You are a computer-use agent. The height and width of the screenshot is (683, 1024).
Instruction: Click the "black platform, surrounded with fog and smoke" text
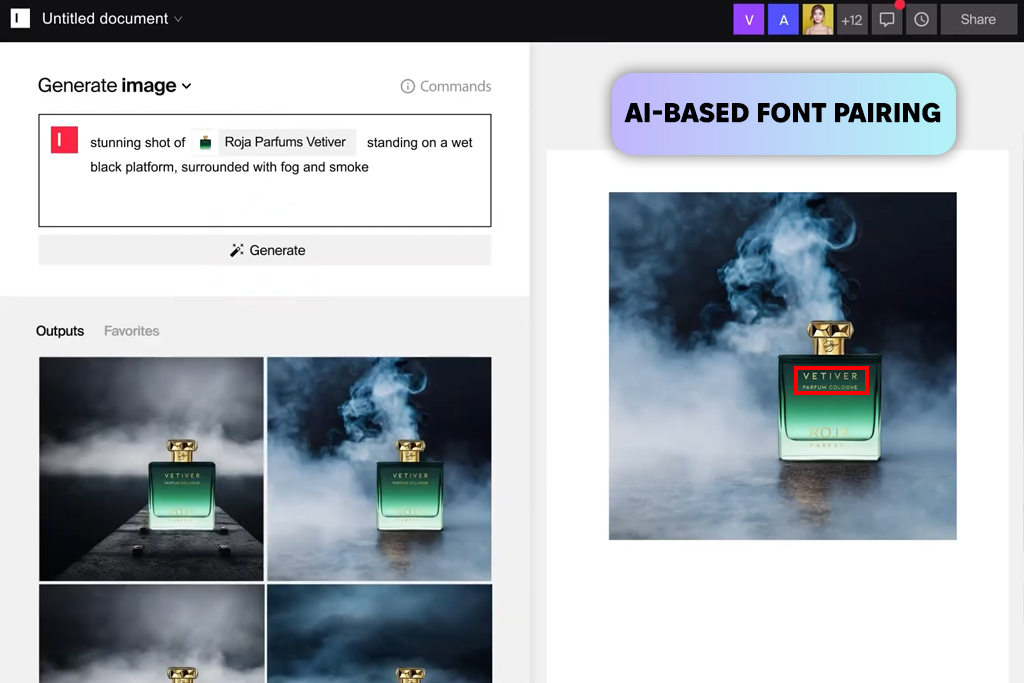229,167
